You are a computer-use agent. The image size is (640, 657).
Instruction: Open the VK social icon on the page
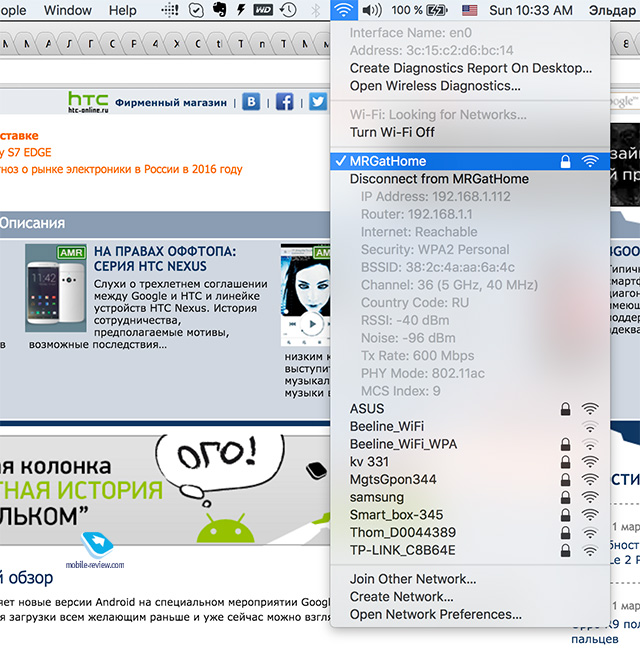(x=251, y=102)
